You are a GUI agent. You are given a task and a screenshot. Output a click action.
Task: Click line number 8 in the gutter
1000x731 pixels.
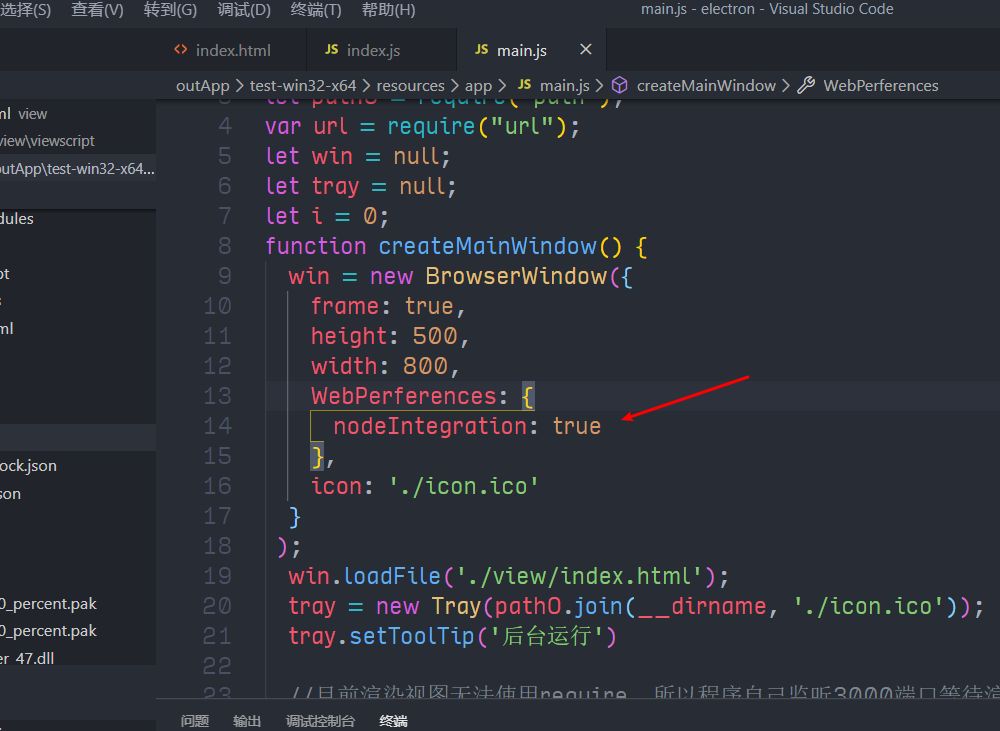click(224, 246)
